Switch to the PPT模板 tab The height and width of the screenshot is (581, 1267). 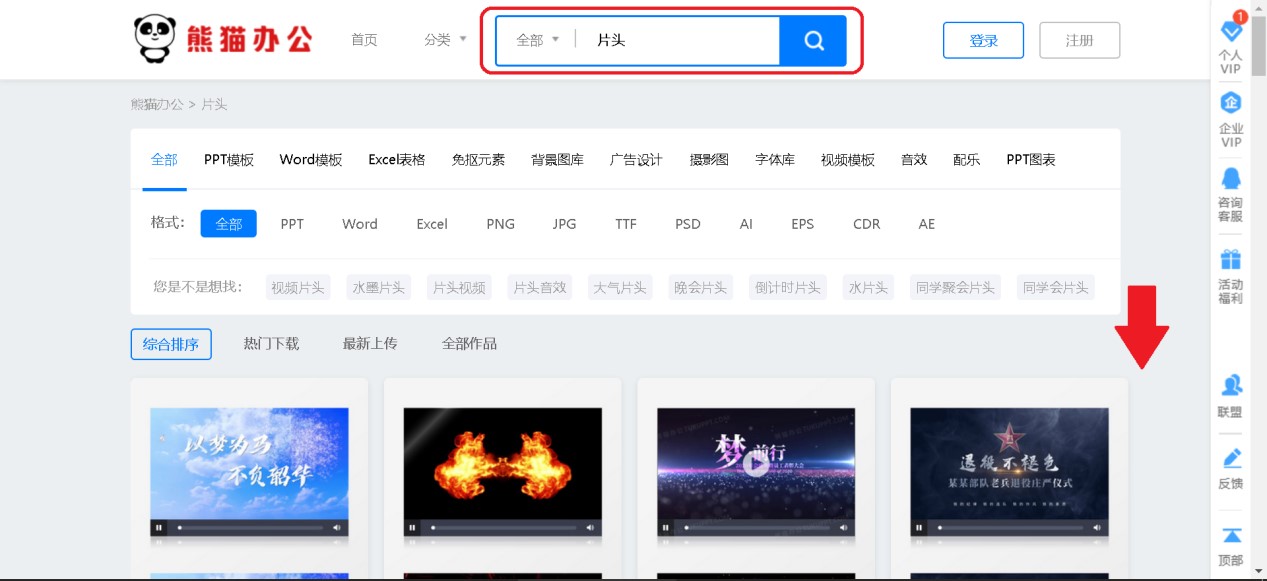coord(229,160)
